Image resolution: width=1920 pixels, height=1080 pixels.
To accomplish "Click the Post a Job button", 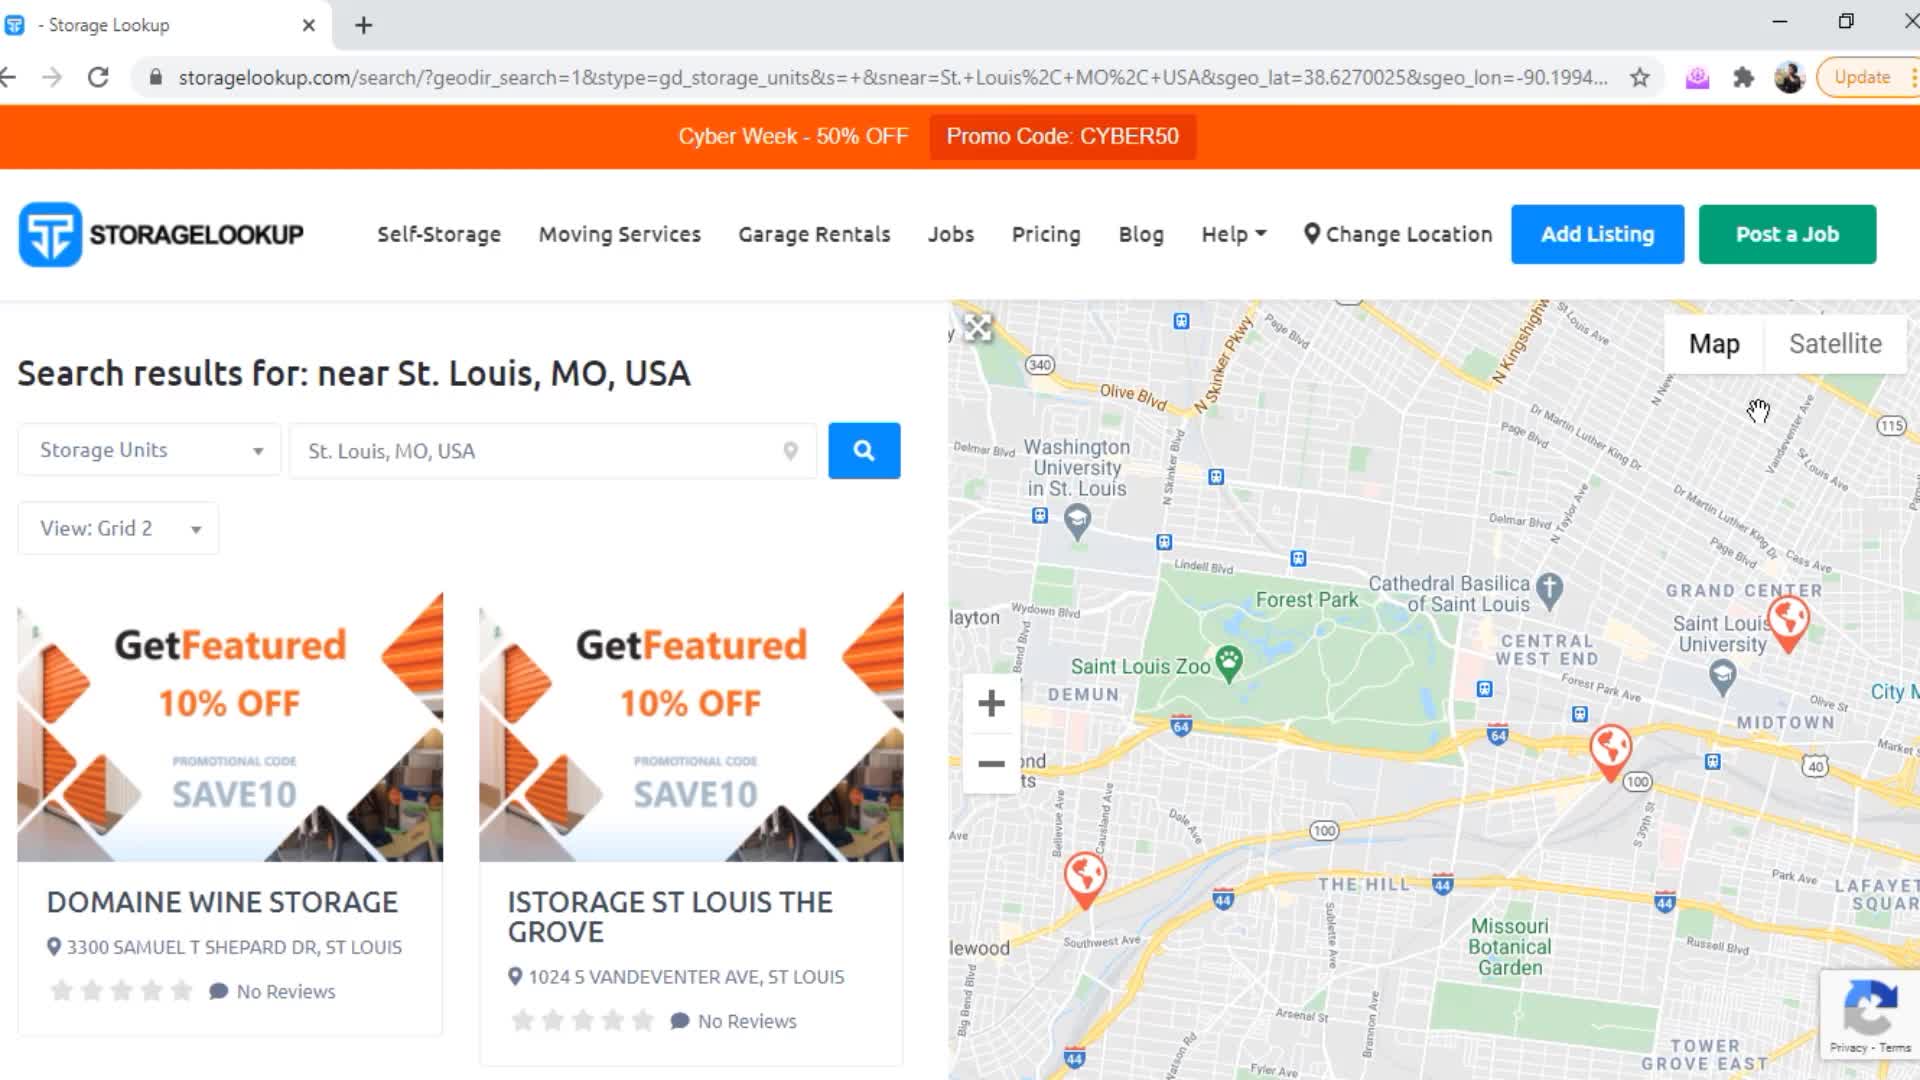I will [1787, 234].
